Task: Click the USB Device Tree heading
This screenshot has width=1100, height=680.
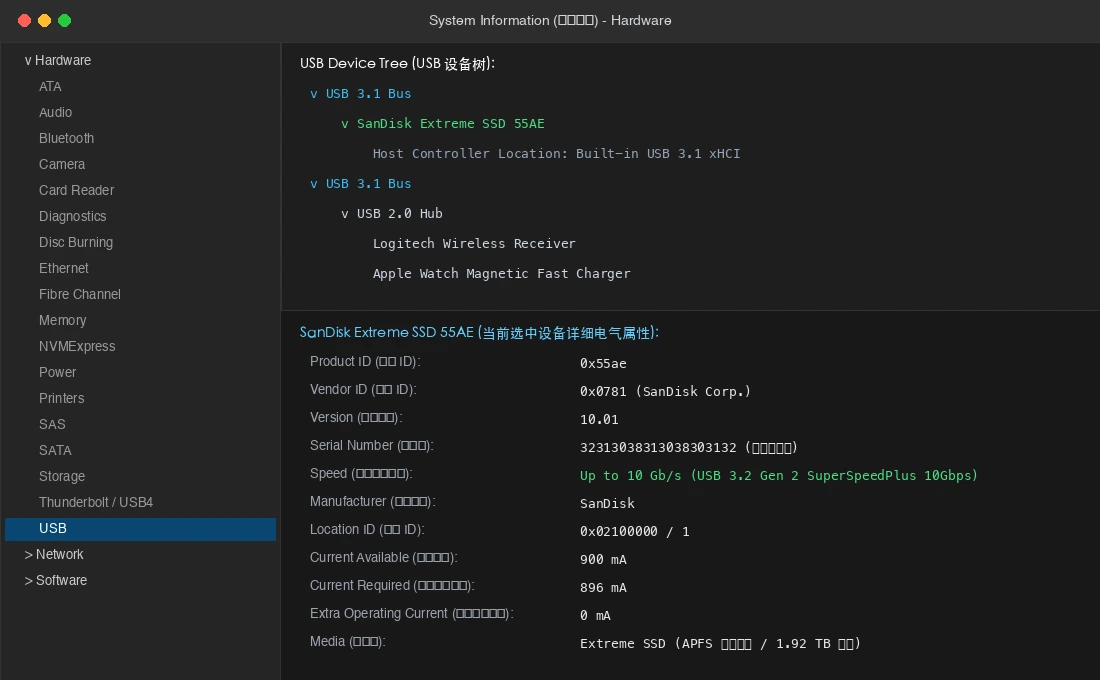Action: point(397,63)
